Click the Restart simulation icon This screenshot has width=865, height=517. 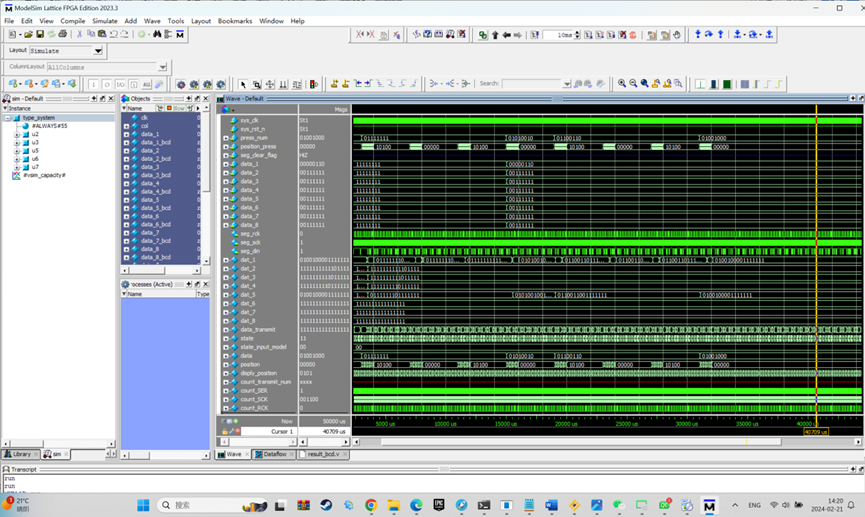click(535, 35)
